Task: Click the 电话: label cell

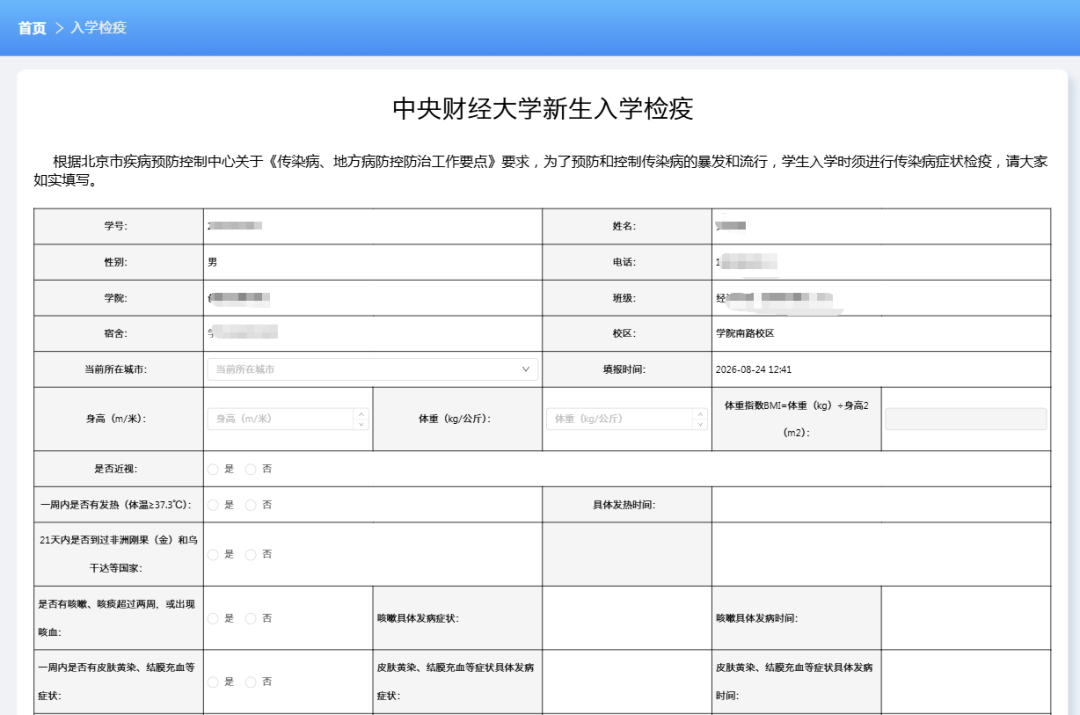Action: 627,262
